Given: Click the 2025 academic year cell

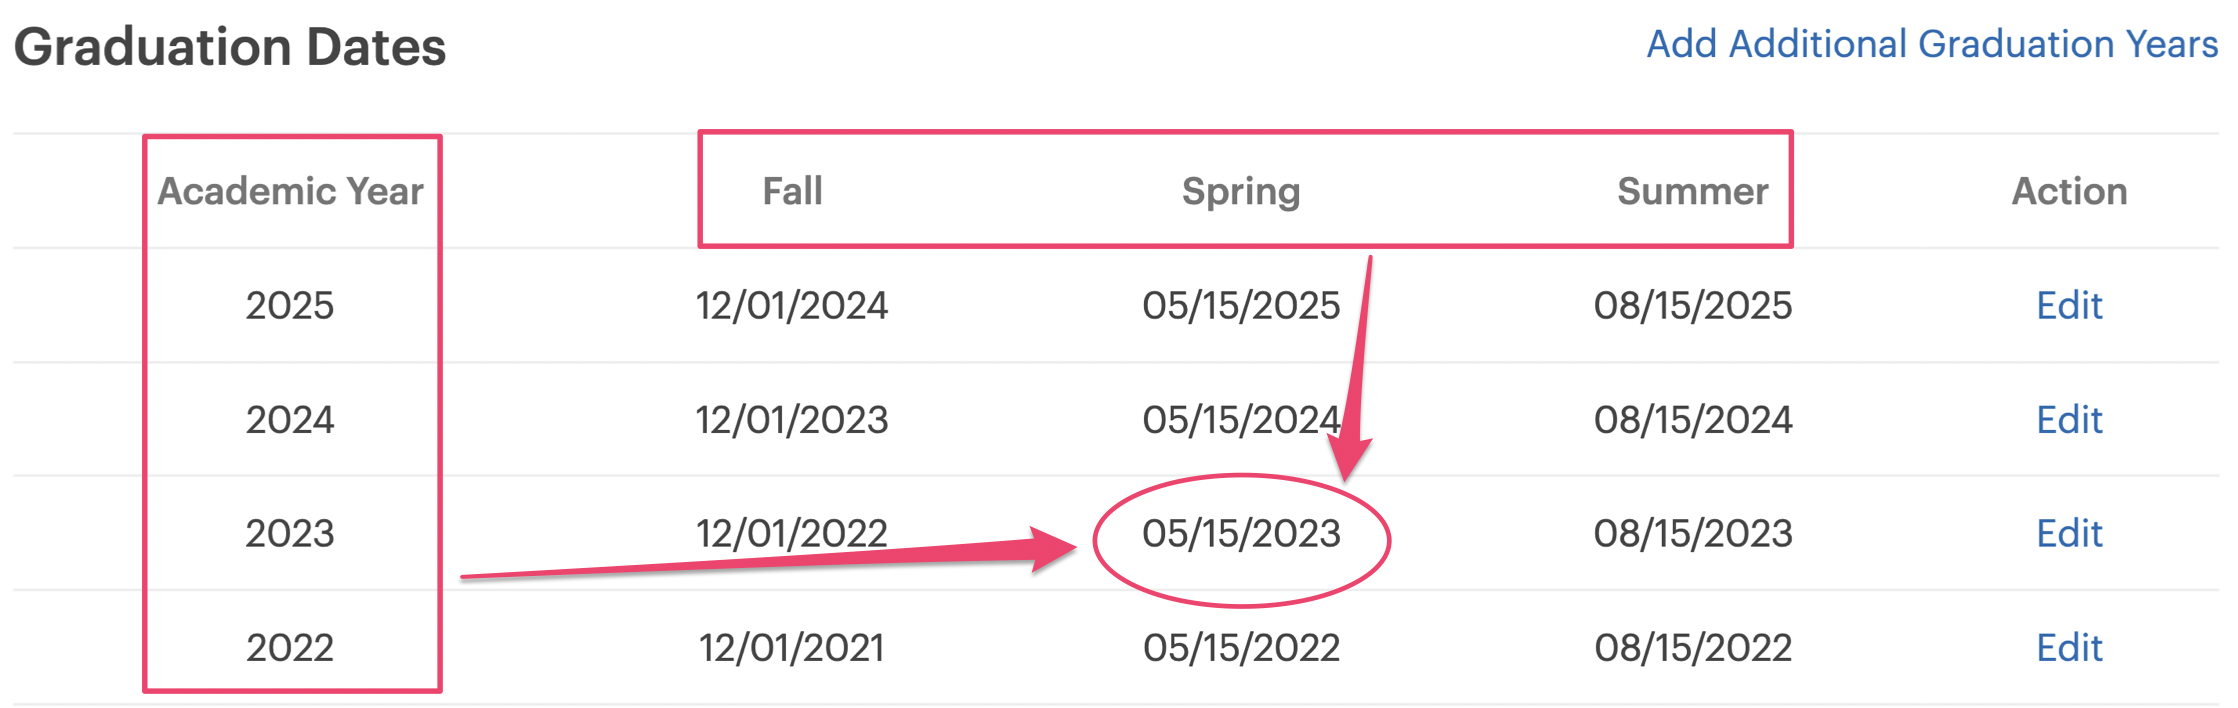Looking at the screenshot, I should pos(290,305).
